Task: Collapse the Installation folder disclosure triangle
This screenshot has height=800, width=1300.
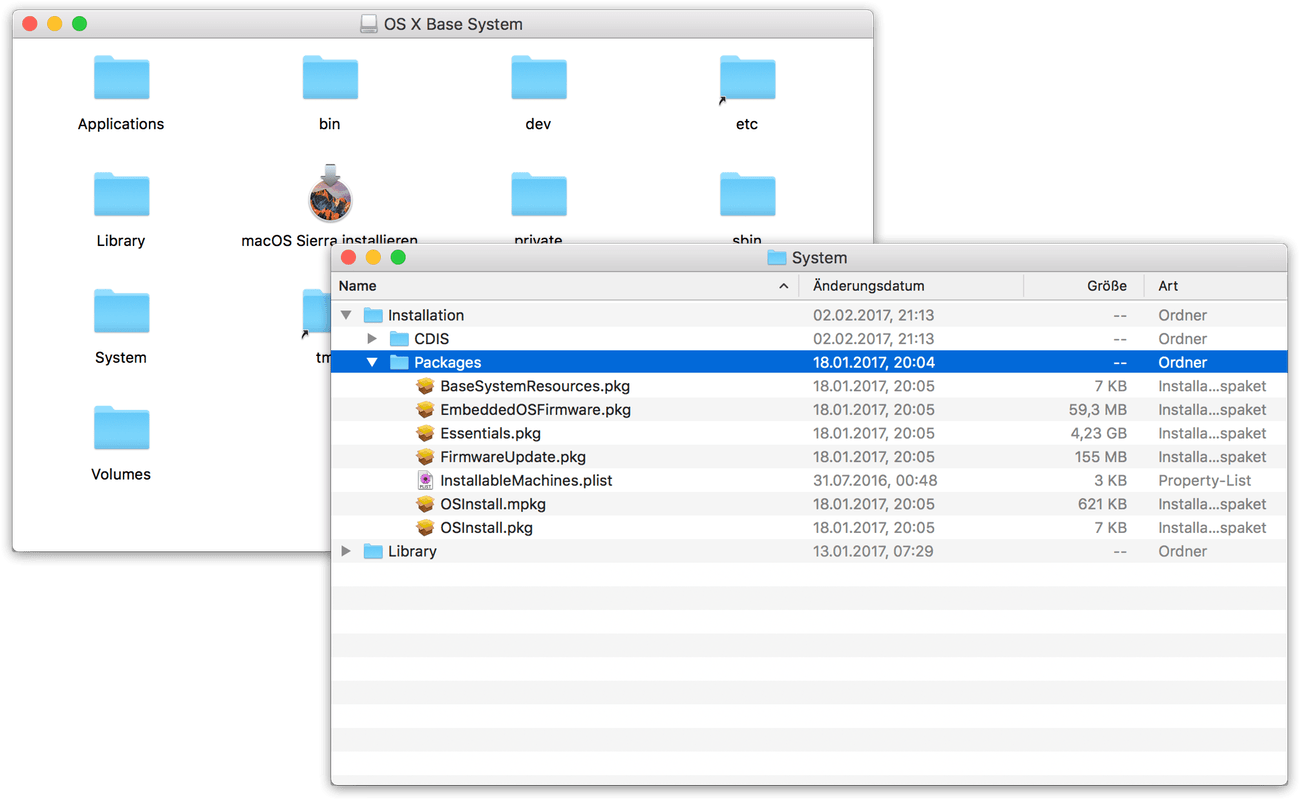Action: coord(346,315)
